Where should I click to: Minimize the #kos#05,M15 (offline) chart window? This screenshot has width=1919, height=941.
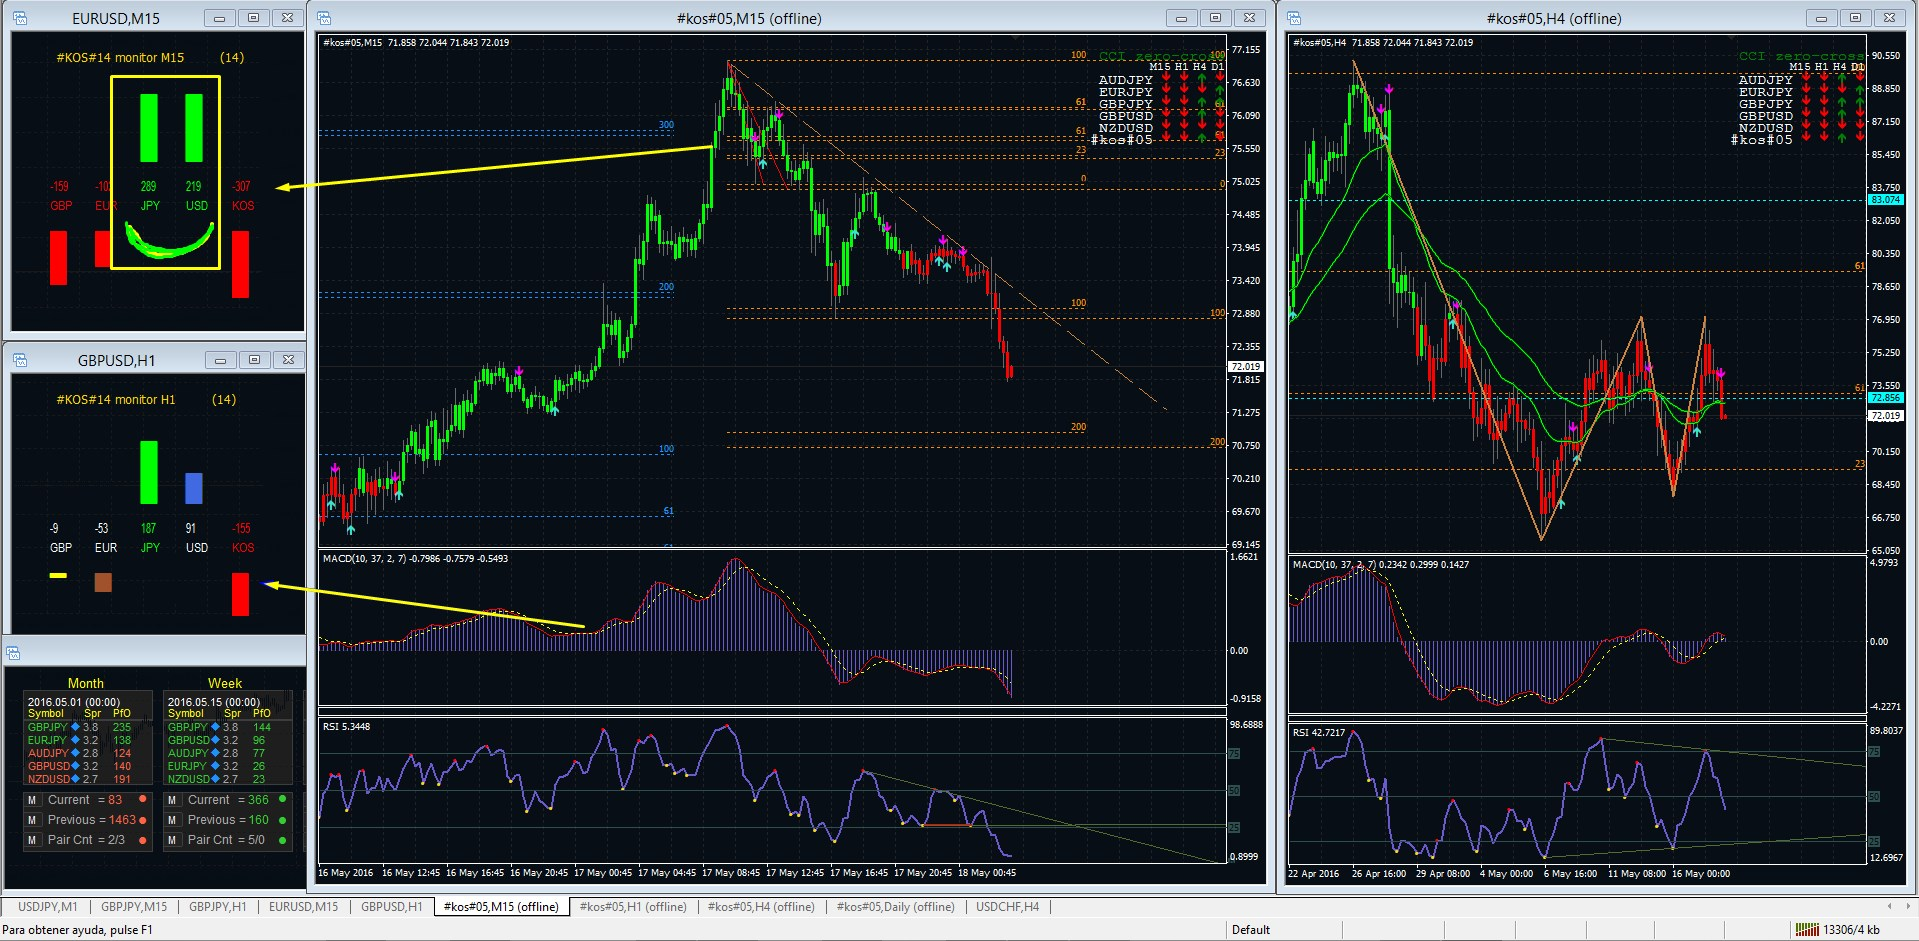[1181, 18]
